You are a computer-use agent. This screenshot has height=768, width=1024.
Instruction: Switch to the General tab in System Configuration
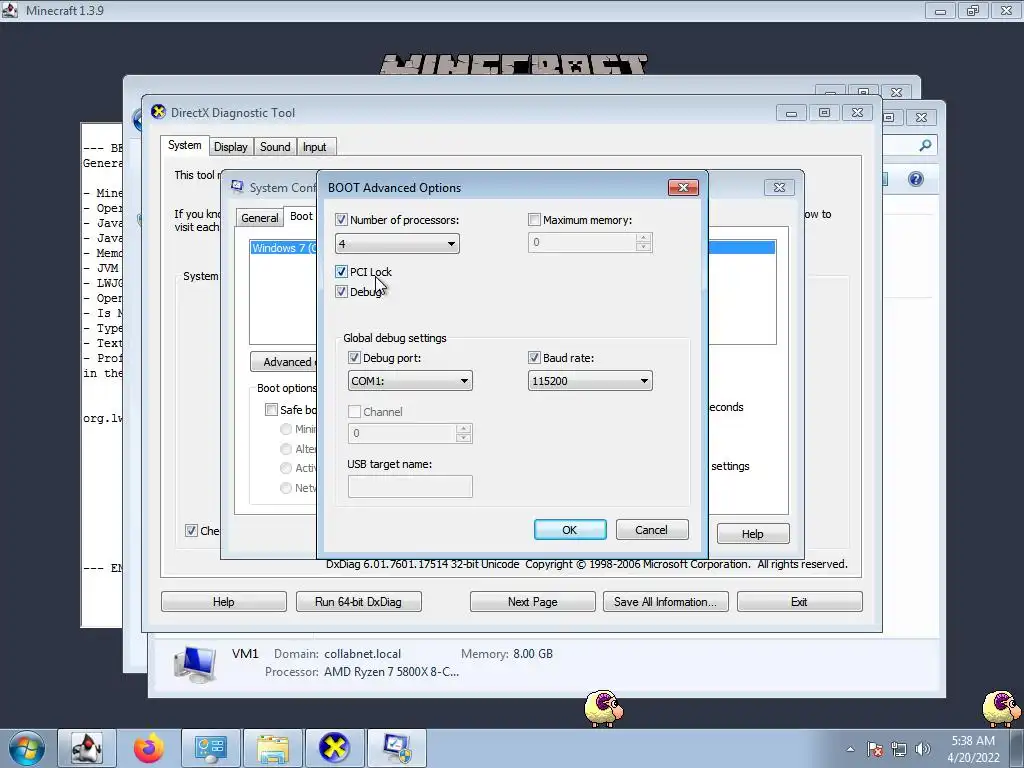pos(259,218)
